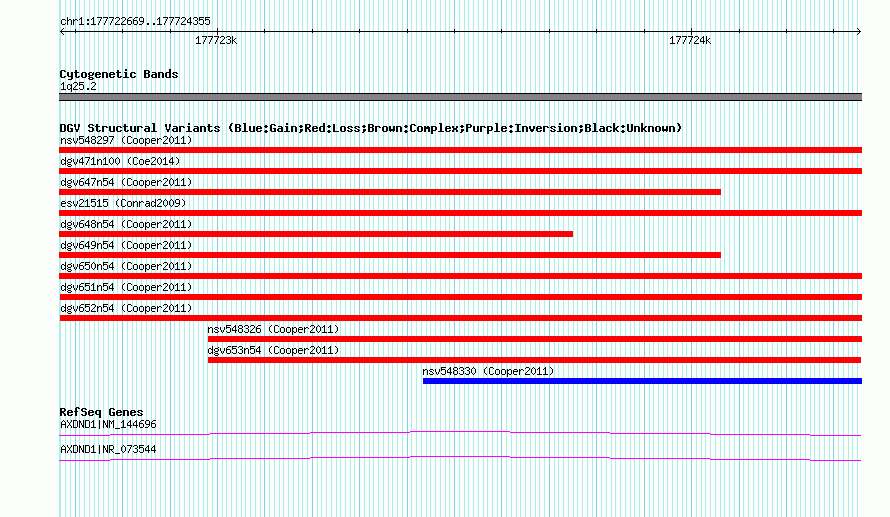Click the dgv652n54 (Cooper2011) label
Image resolution: width=890 pixels, height=517 pixels.
[126, 308]
